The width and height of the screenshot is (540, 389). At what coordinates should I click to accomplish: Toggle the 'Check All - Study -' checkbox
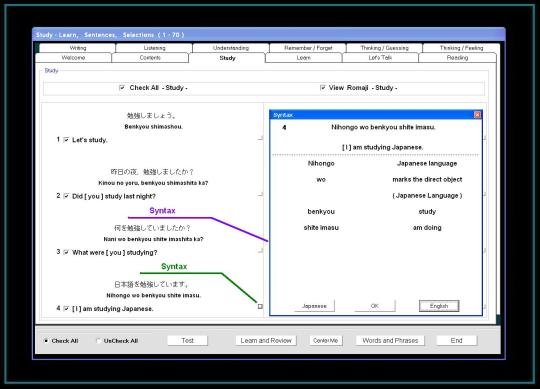click(122, 88)
